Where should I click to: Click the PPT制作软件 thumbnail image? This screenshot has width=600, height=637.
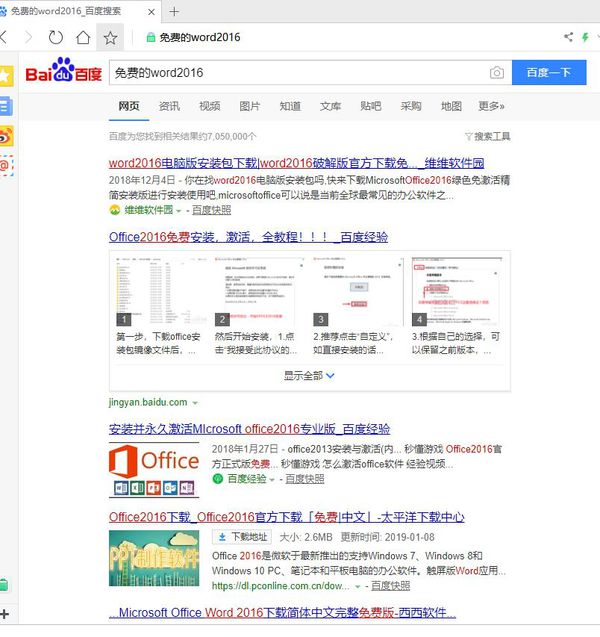(154, 558)
